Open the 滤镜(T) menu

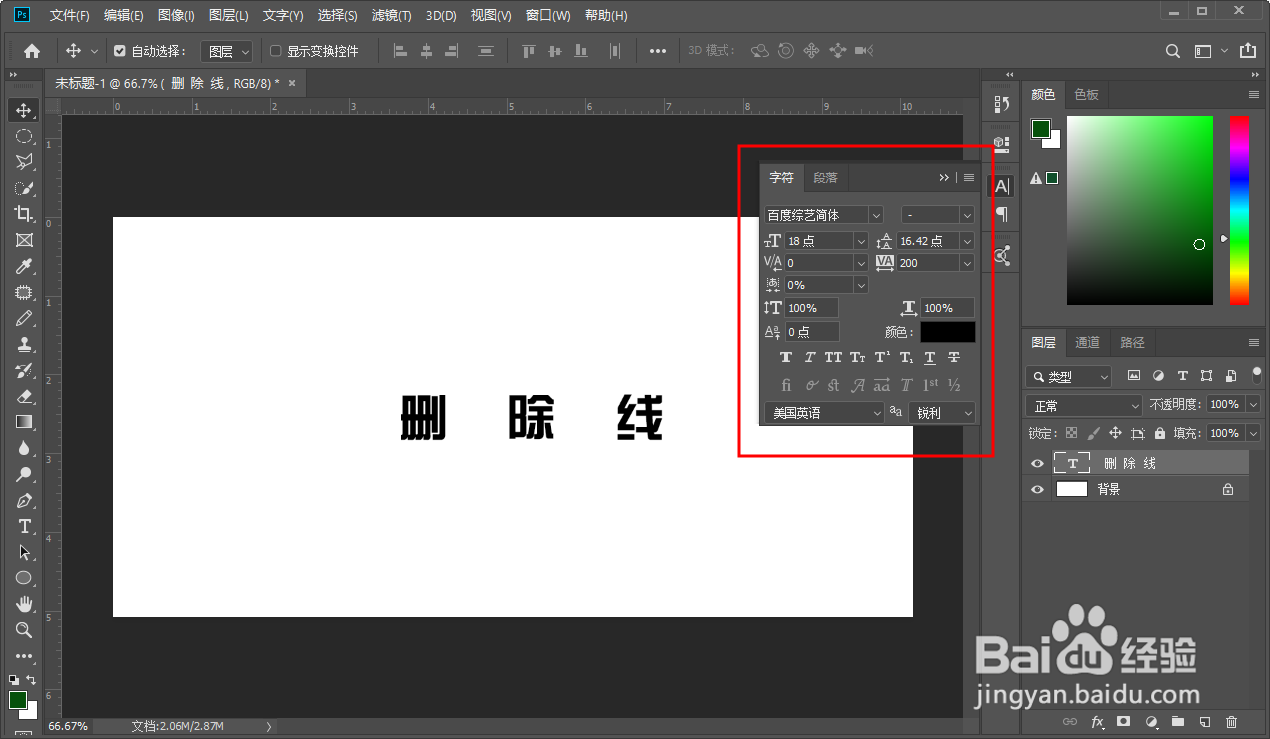(x=391, y=15)
